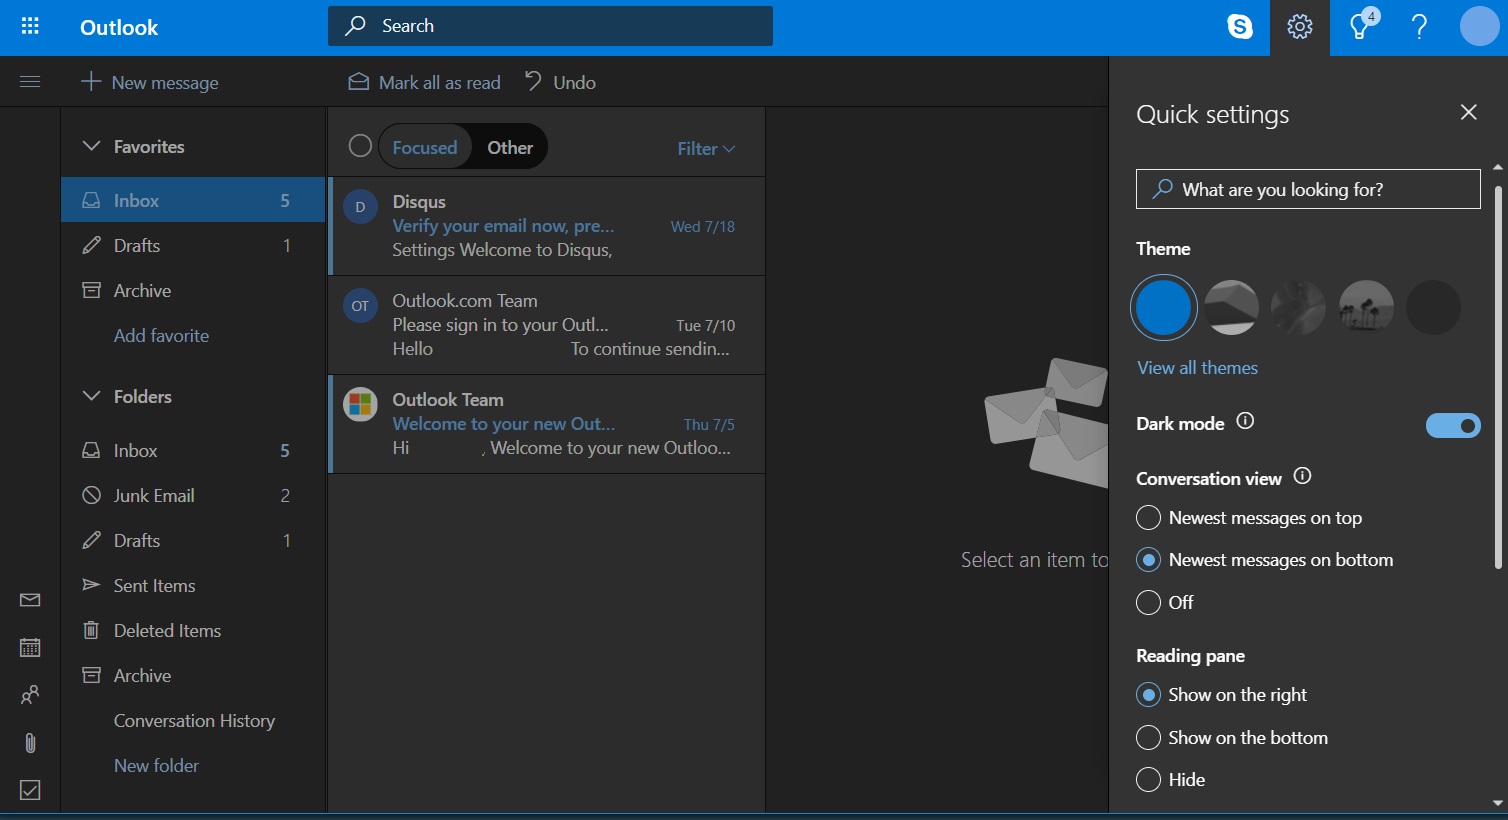Open Archive under Favorites

coord(193,290)
